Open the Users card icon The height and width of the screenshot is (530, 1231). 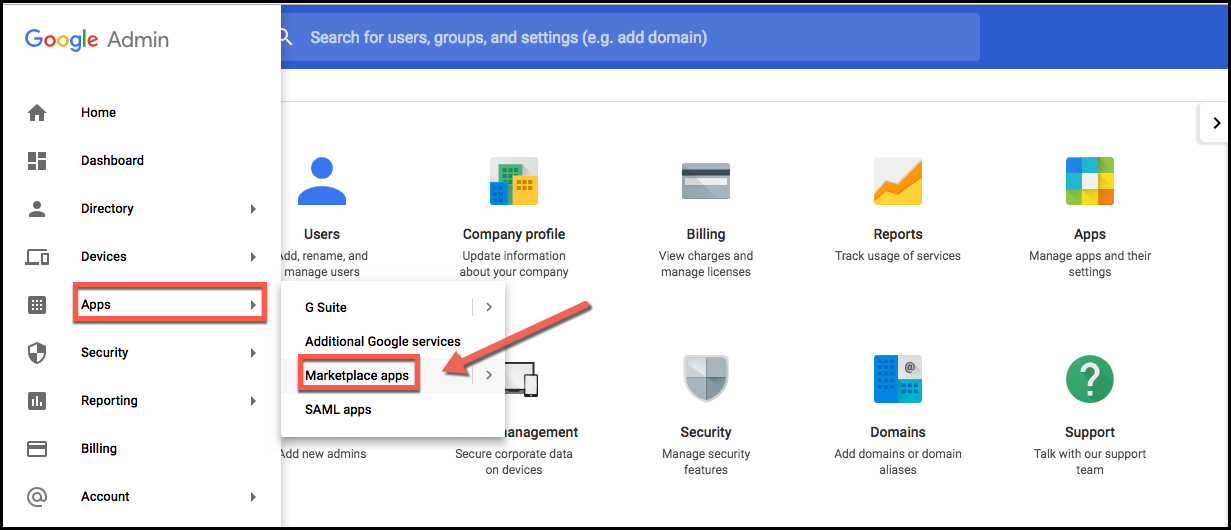pos(322,181)
